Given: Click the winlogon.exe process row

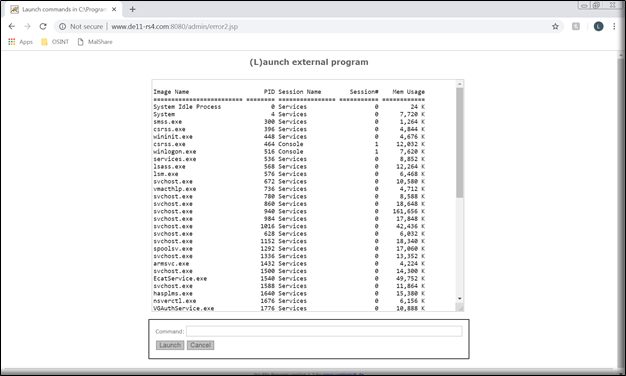Looking at the screenshot, I should pos(289,151).
